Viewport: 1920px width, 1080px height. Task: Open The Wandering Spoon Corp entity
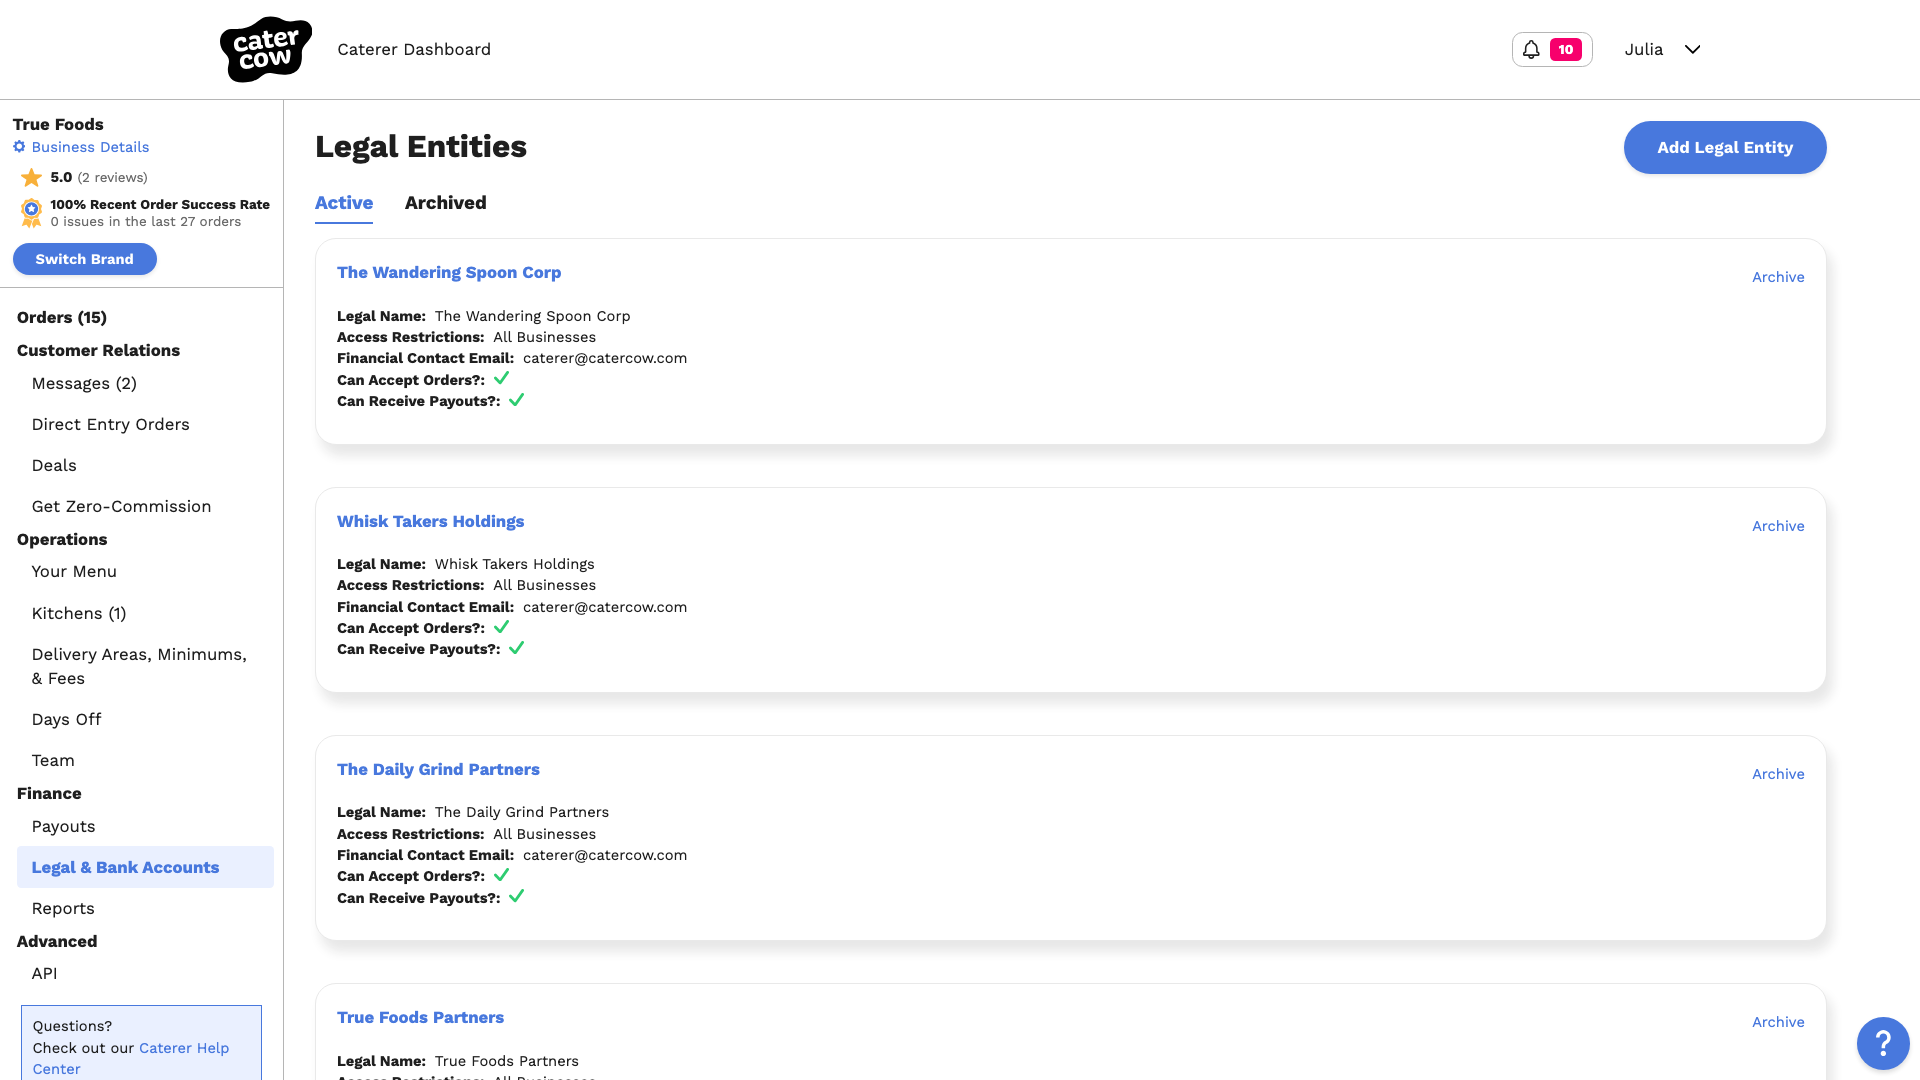(449, 272)
